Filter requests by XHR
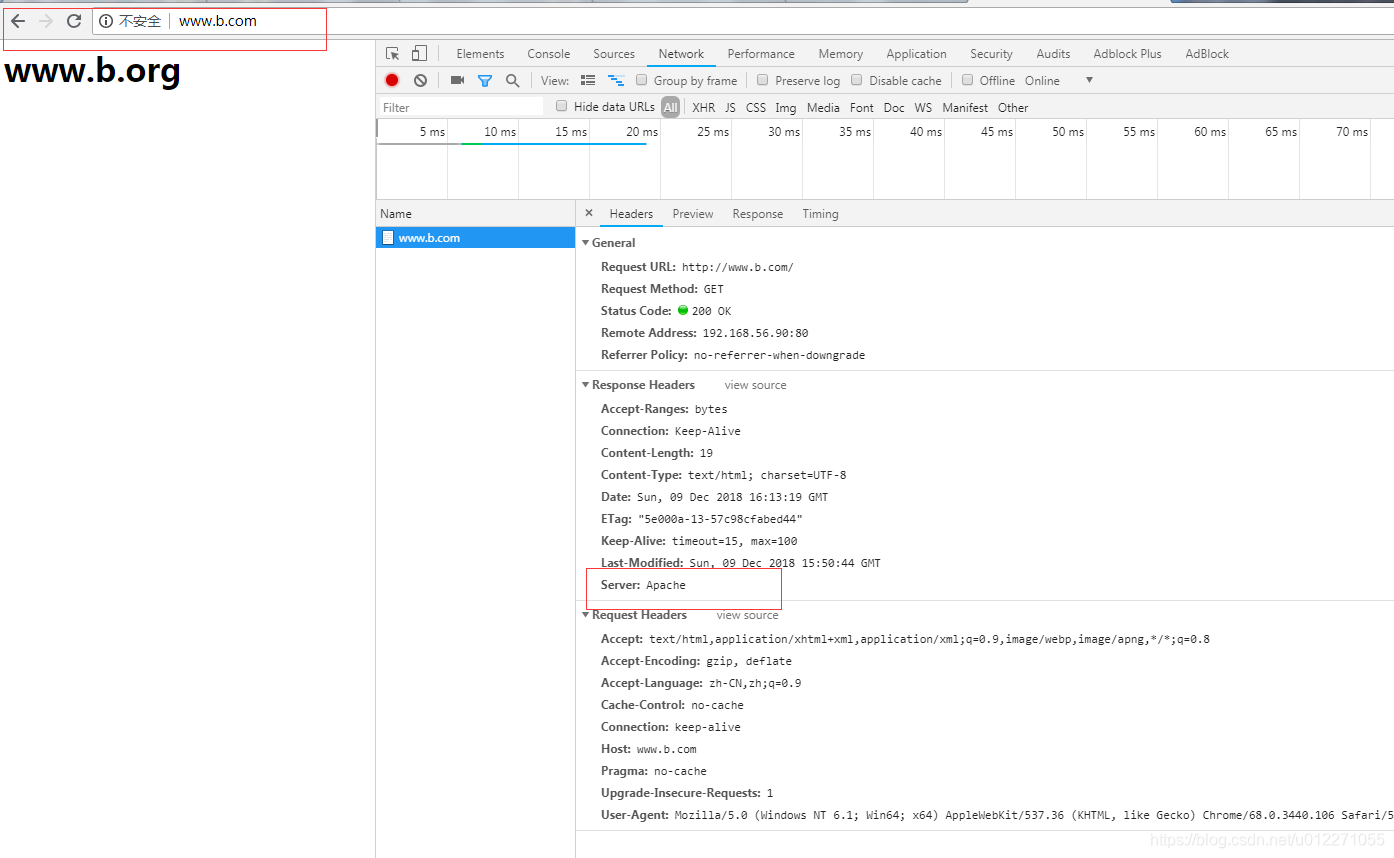 [704, 107]
